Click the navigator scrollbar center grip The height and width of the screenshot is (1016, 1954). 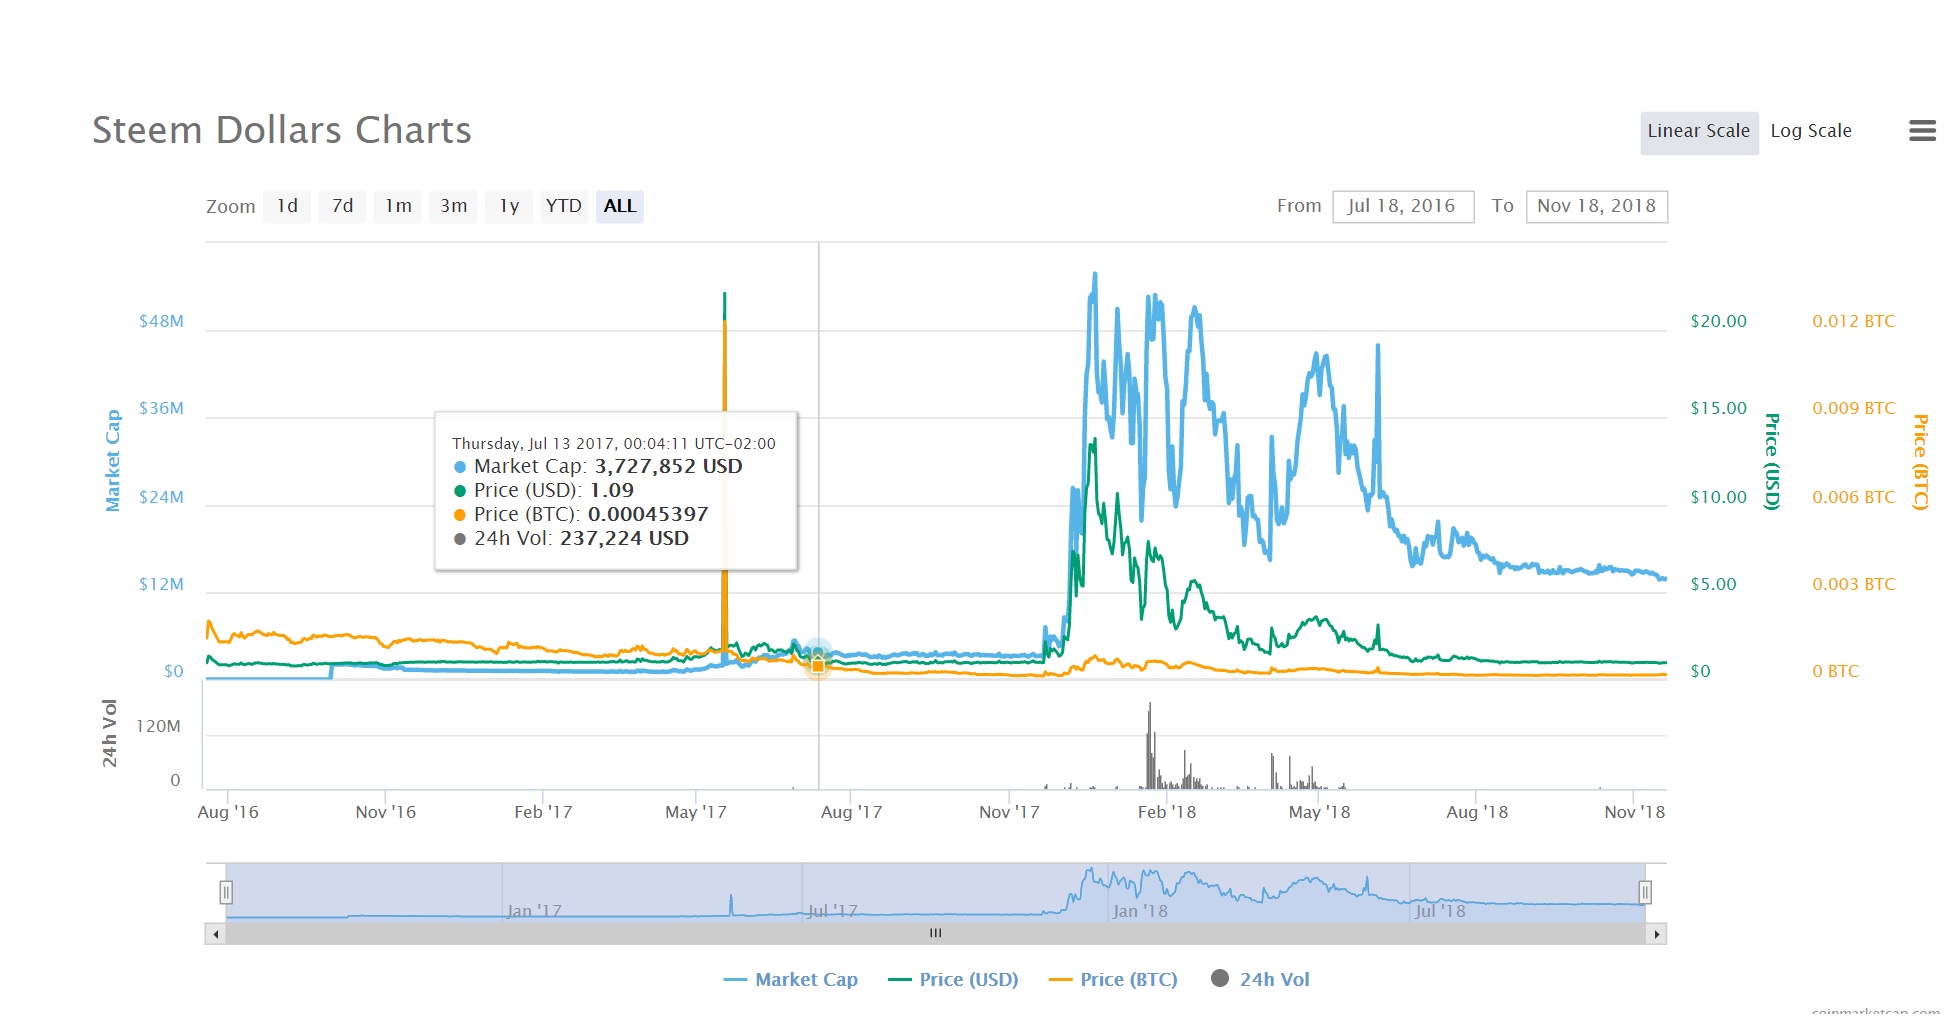coord(936,933)
